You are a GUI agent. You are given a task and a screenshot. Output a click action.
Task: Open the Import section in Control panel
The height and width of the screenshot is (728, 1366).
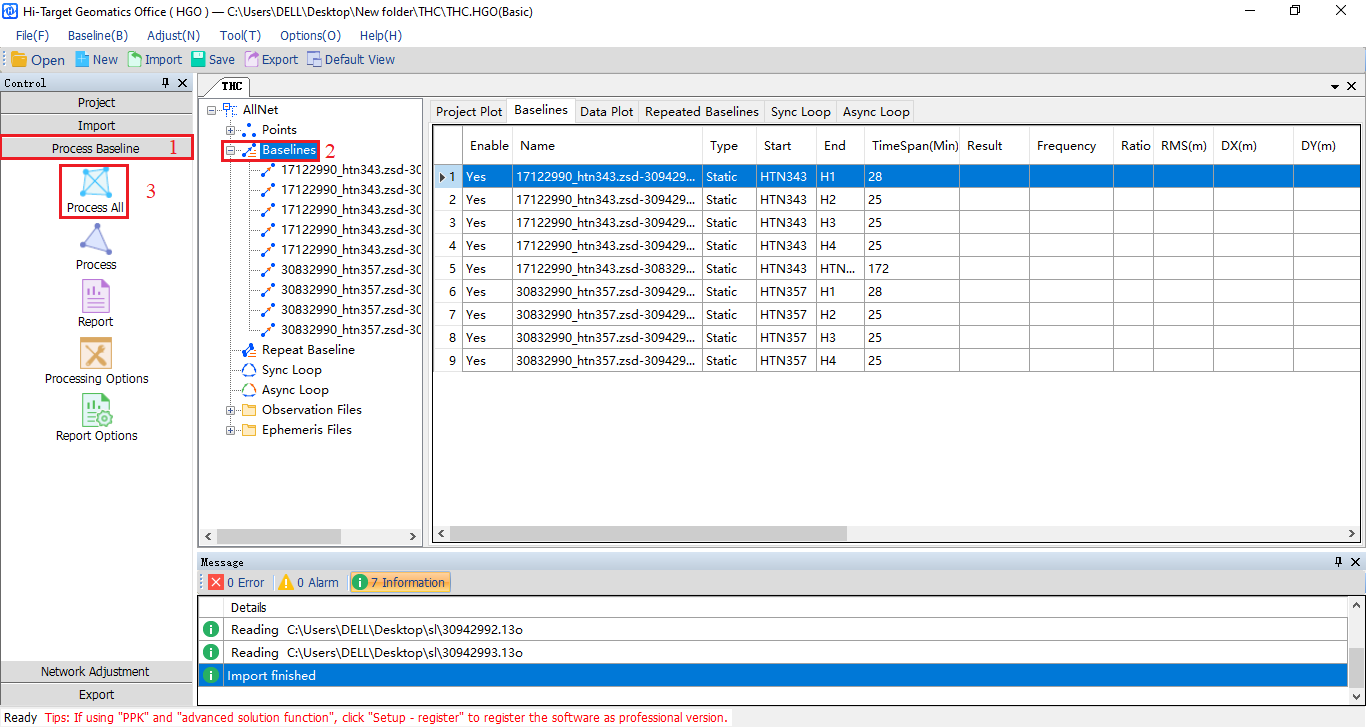click(x=96, y=126)
